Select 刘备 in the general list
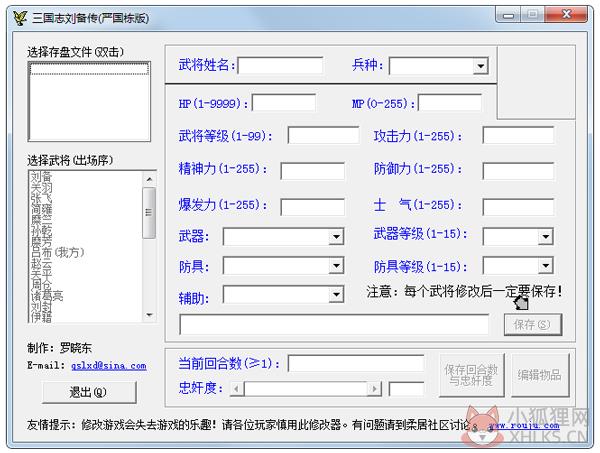 tap(41, 177)
